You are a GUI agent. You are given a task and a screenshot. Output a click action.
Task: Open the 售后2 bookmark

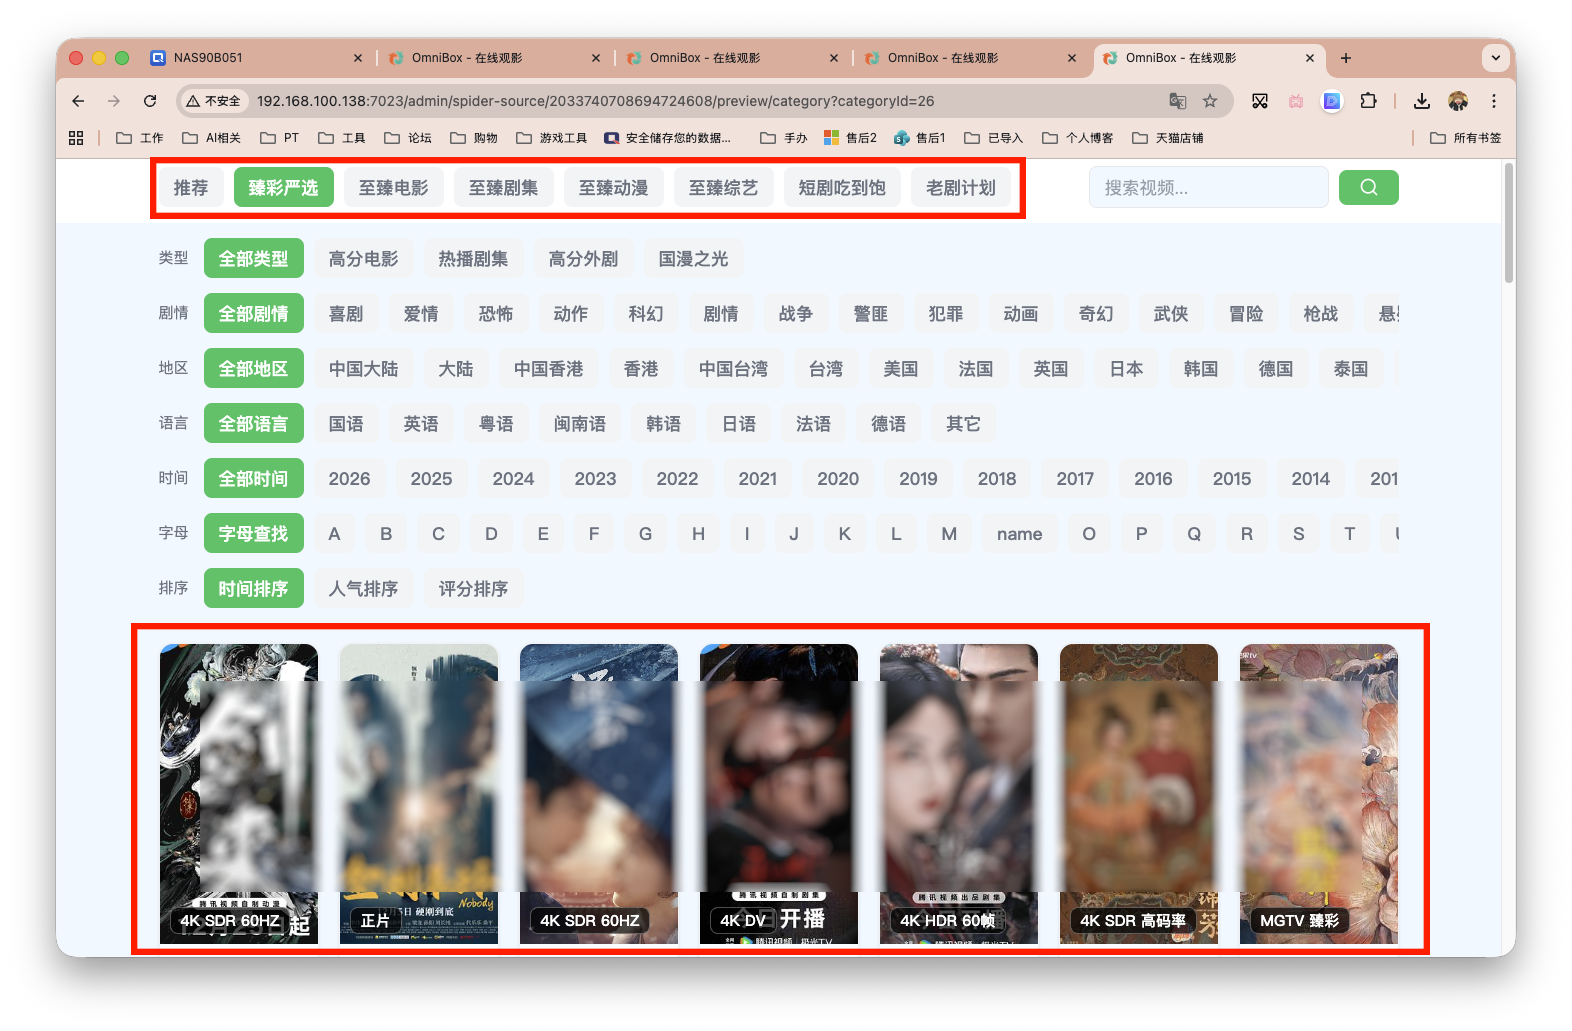pyautogui.click(x=850, y=138)
